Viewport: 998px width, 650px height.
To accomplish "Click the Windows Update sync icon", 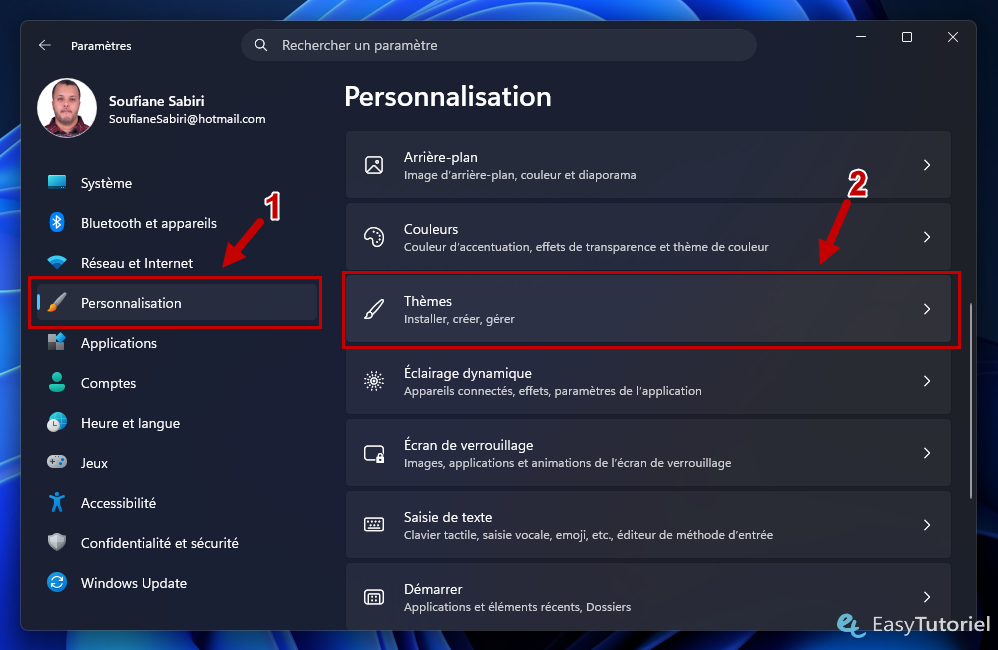I will point(57,583).
